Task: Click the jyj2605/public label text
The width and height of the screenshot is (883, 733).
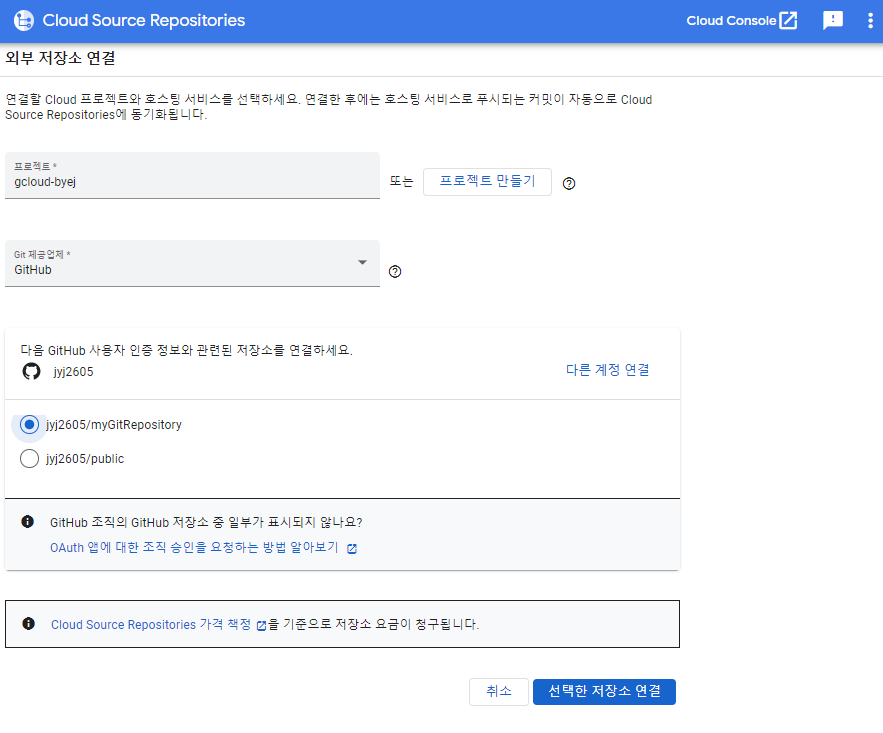Action: pos(85,459)
